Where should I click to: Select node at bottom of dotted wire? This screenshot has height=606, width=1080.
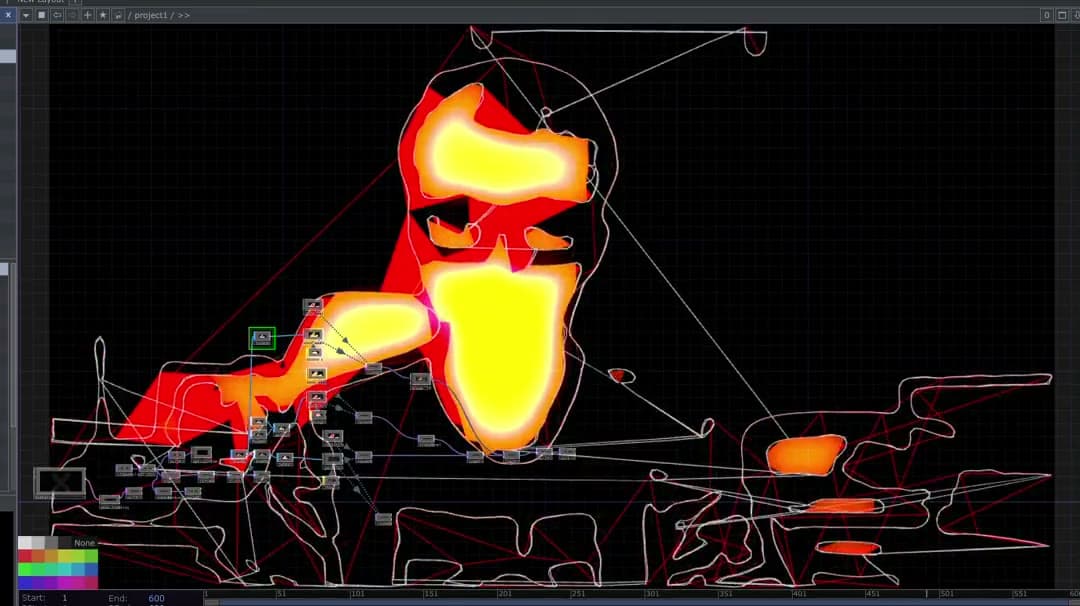384,519
